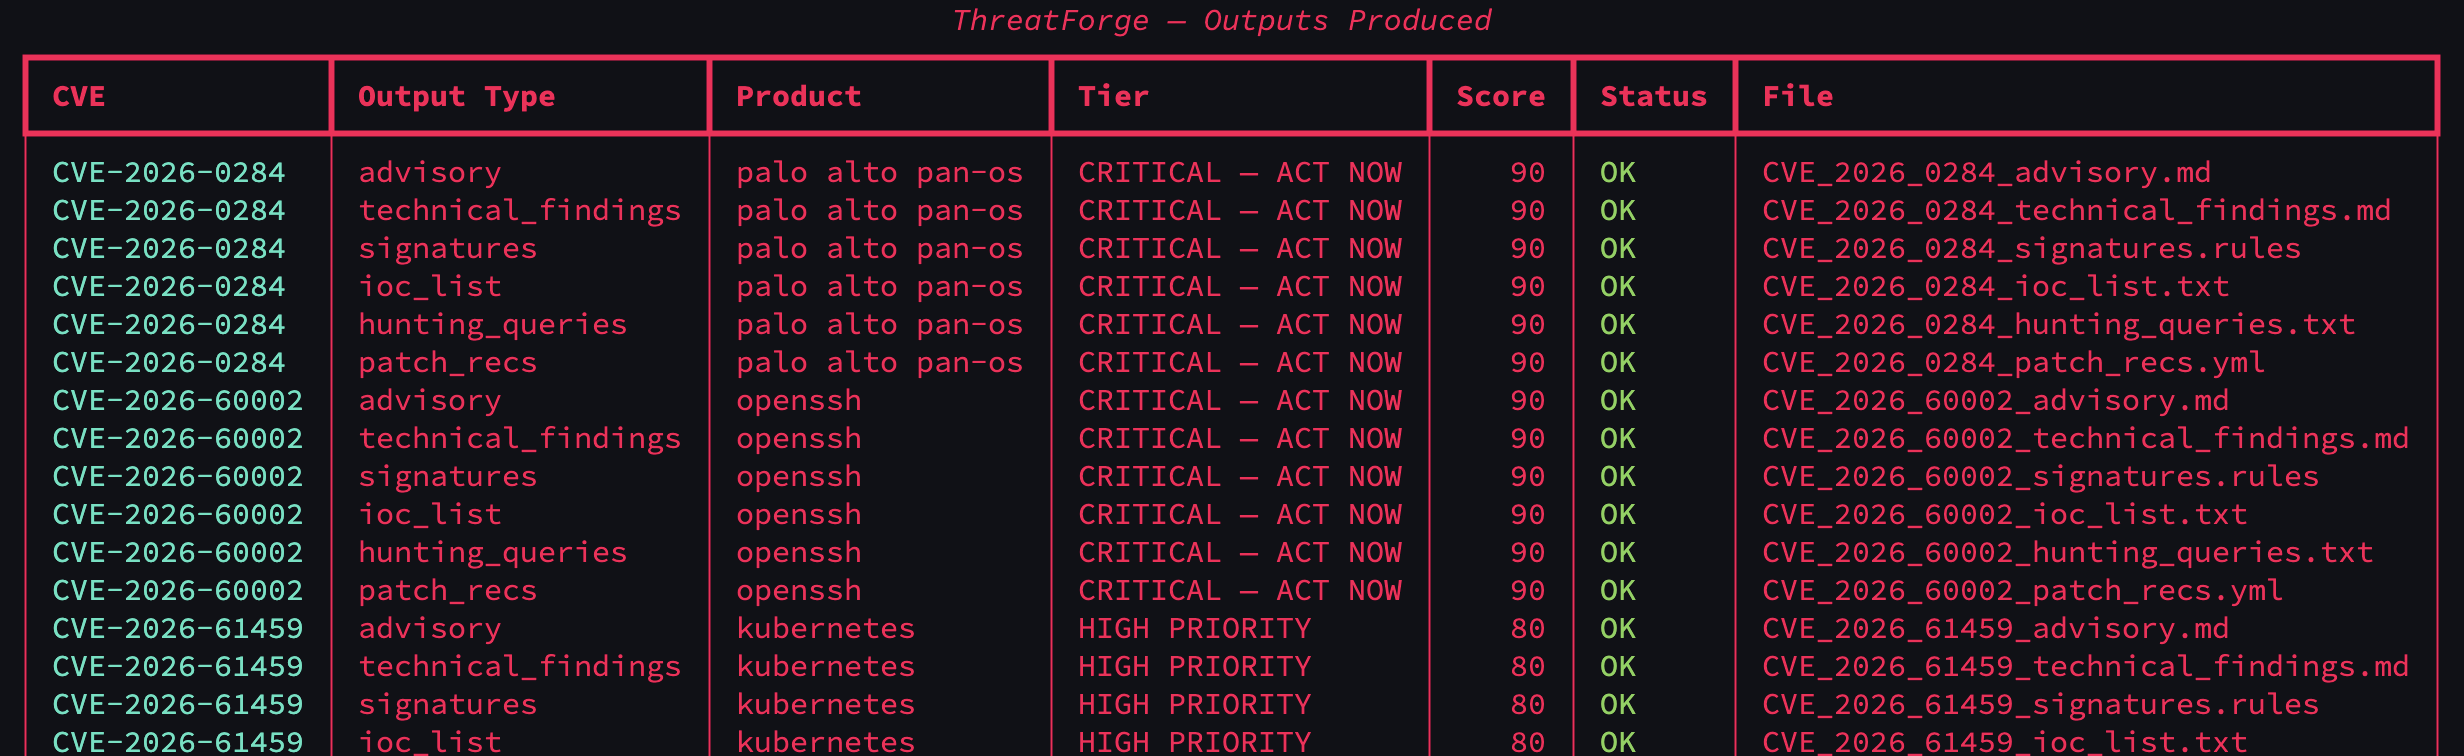Select the first CVE-2026-0284 advisory row
The height and width of the screenshot is (756, 2464).
[x=1231, y=173]
